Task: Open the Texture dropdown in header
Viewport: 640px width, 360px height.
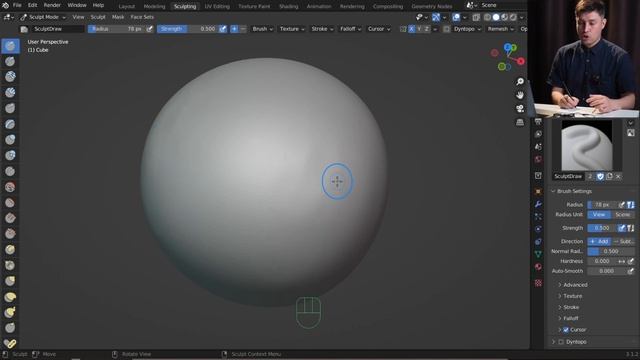Action: (292, 29)
